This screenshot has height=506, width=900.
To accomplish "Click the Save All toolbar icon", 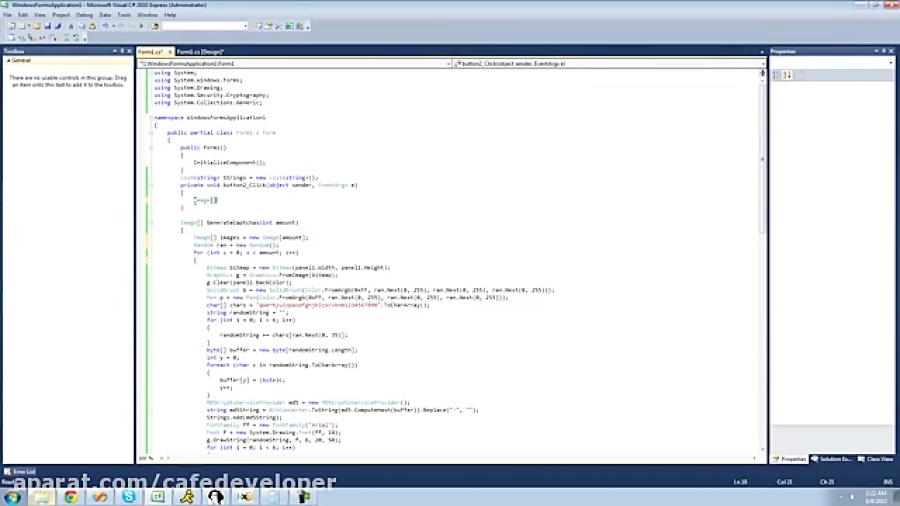I will tap(58, 26).
